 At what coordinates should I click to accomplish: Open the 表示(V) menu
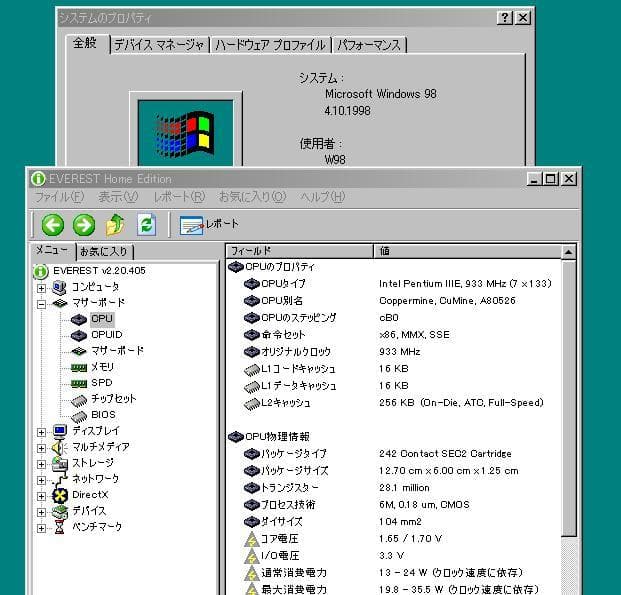118,197
